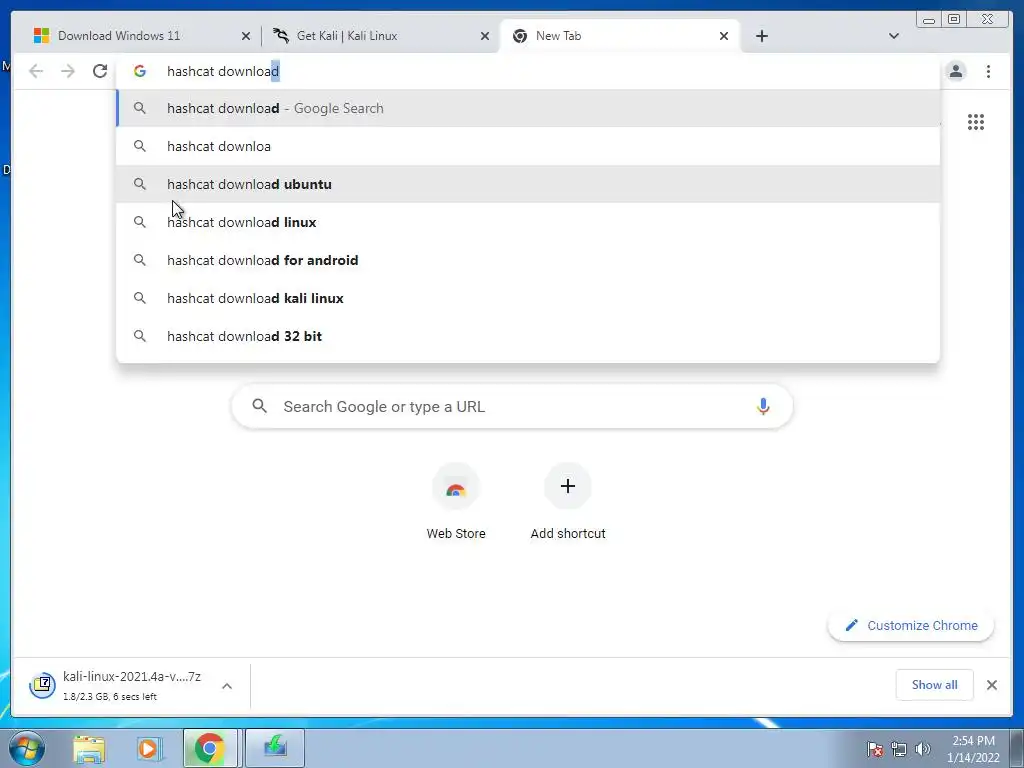
Task: Close the Get Kali tab
Action: coord(485,36)
